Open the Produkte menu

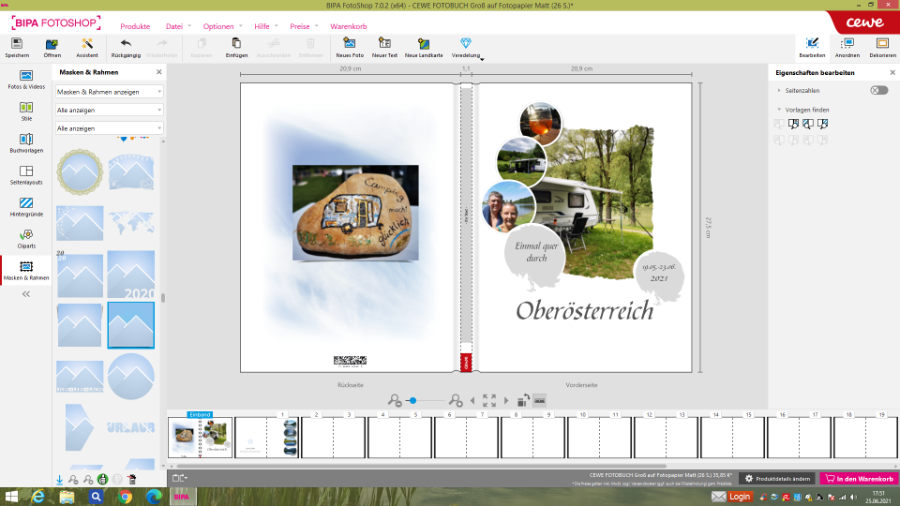pyautogui.click(x=135, y=25)
